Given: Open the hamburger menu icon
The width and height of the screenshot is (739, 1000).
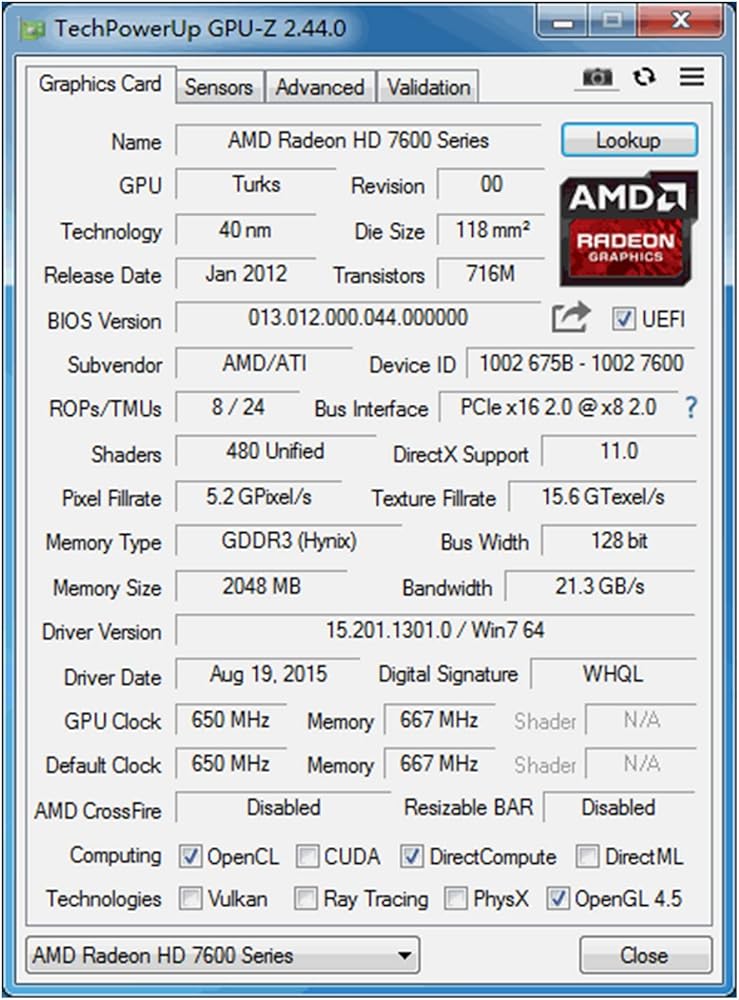Looking at the screenshot, I should (691, 77).
